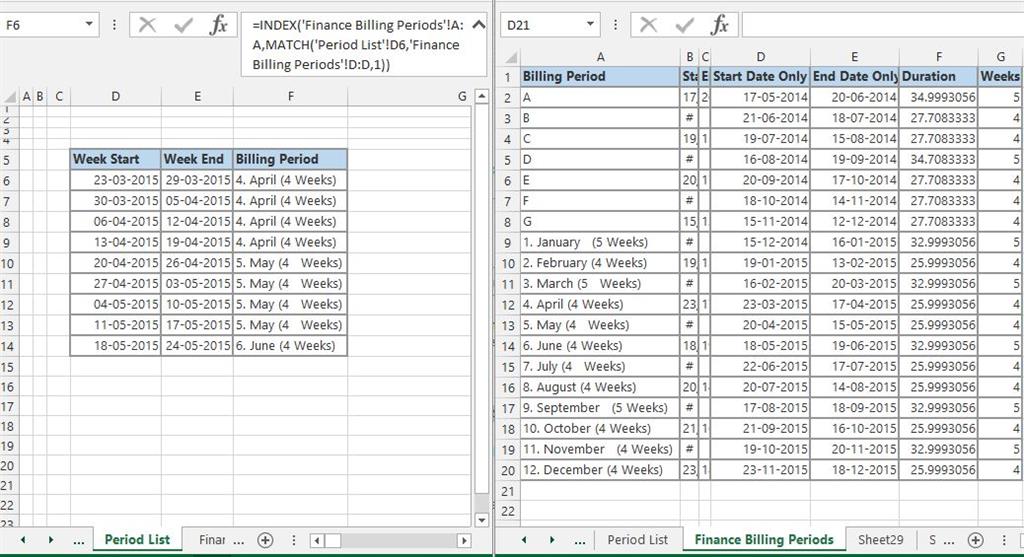This screenshot has height=557, width=1024.
Task: Open Insert Function fx in right window
Action: 720,25
